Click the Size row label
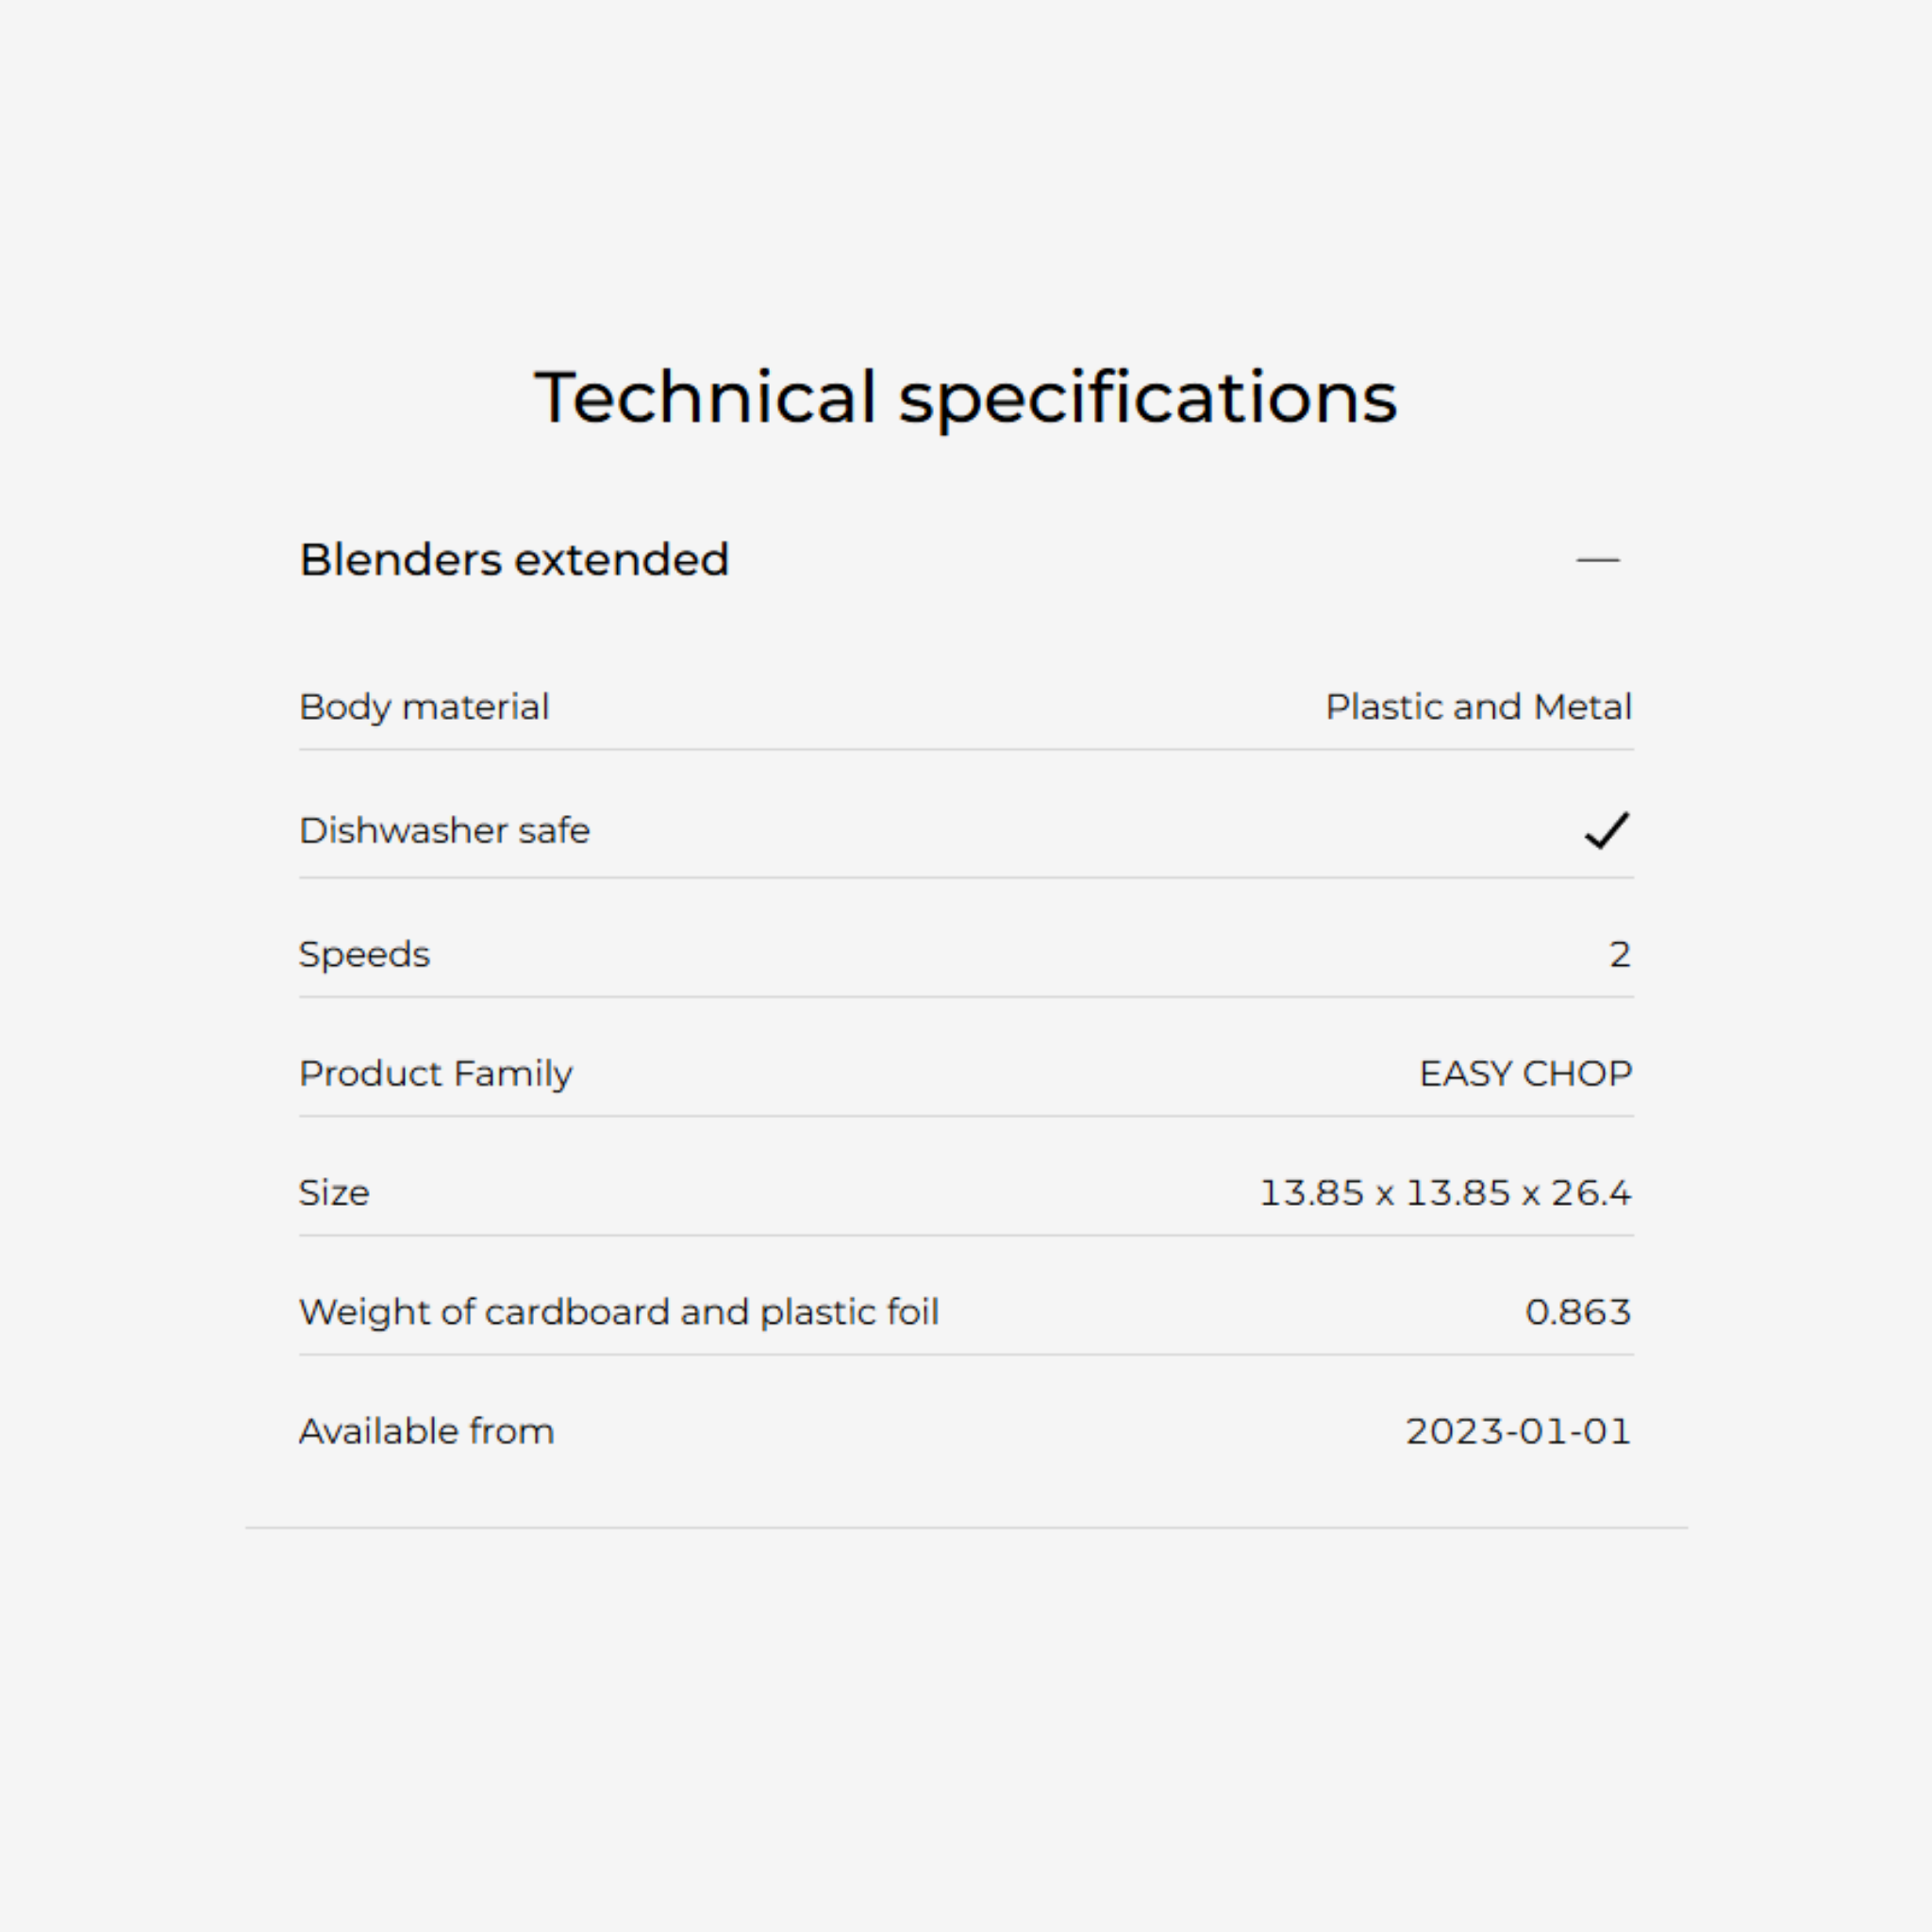 (334, 1192)
